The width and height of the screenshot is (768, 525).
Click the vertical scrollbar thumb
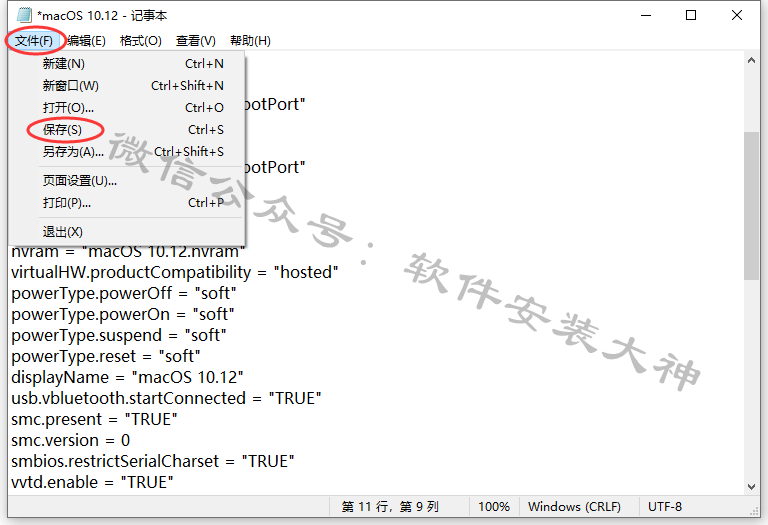click(751, 206)
